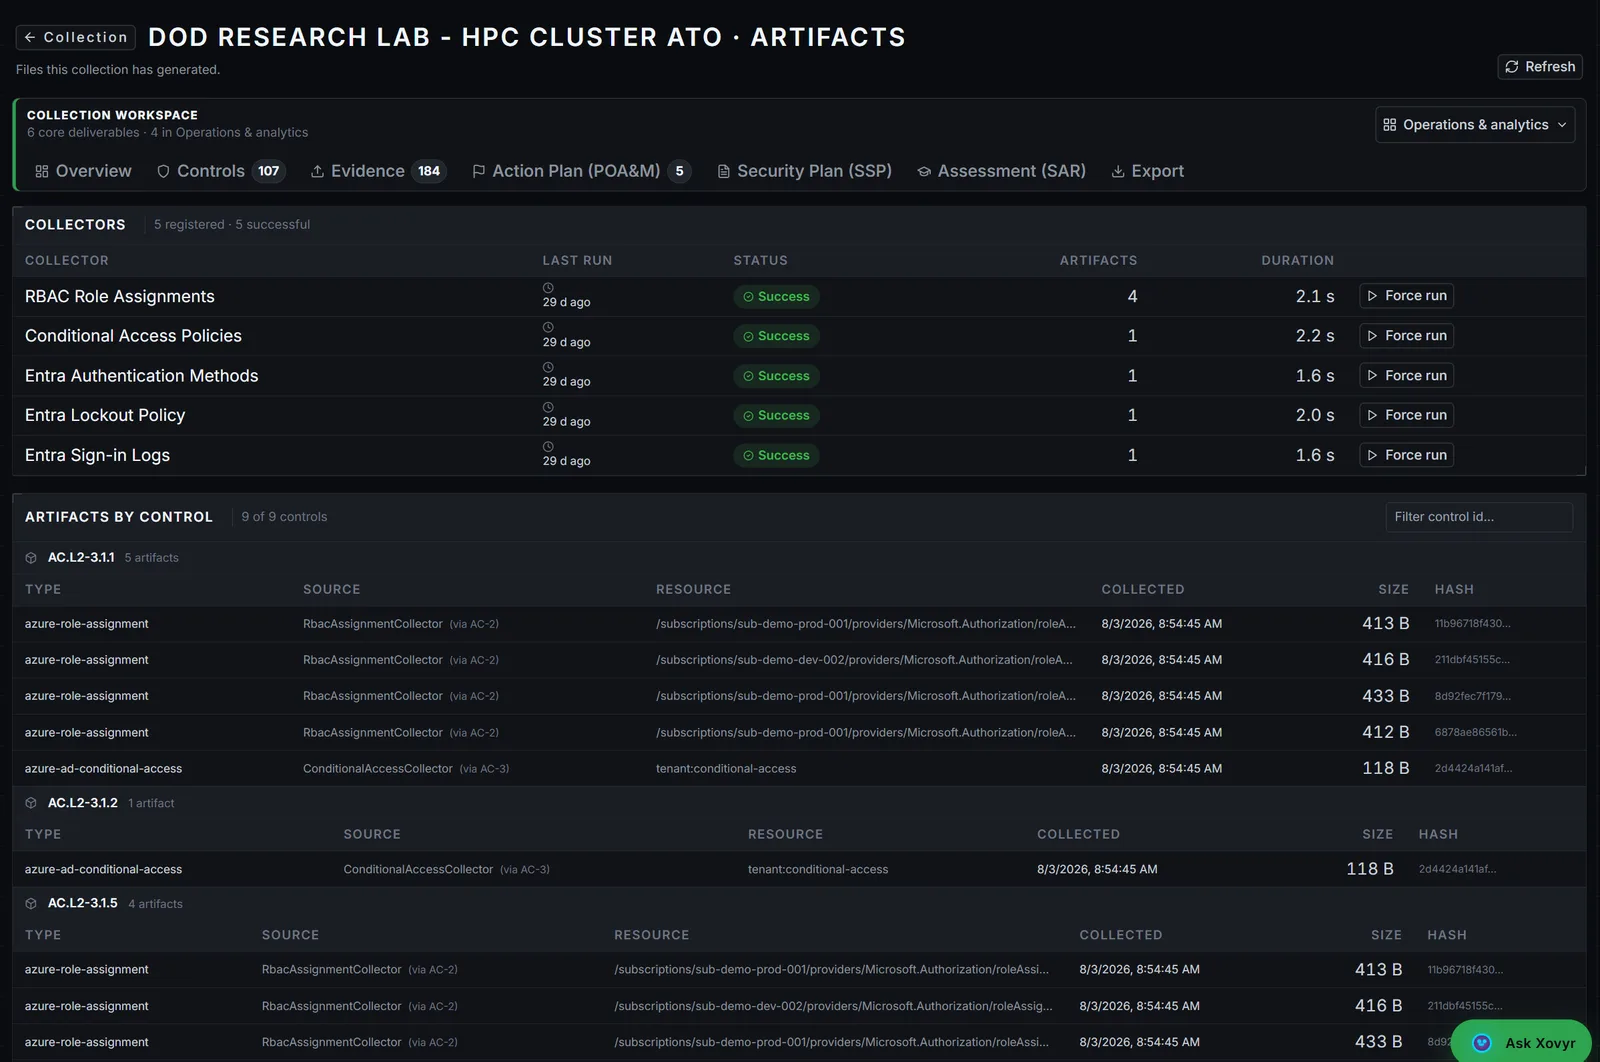
Task: Click clock icon in Entra Sign-in Logs row
Action: [x=548, y=447]
